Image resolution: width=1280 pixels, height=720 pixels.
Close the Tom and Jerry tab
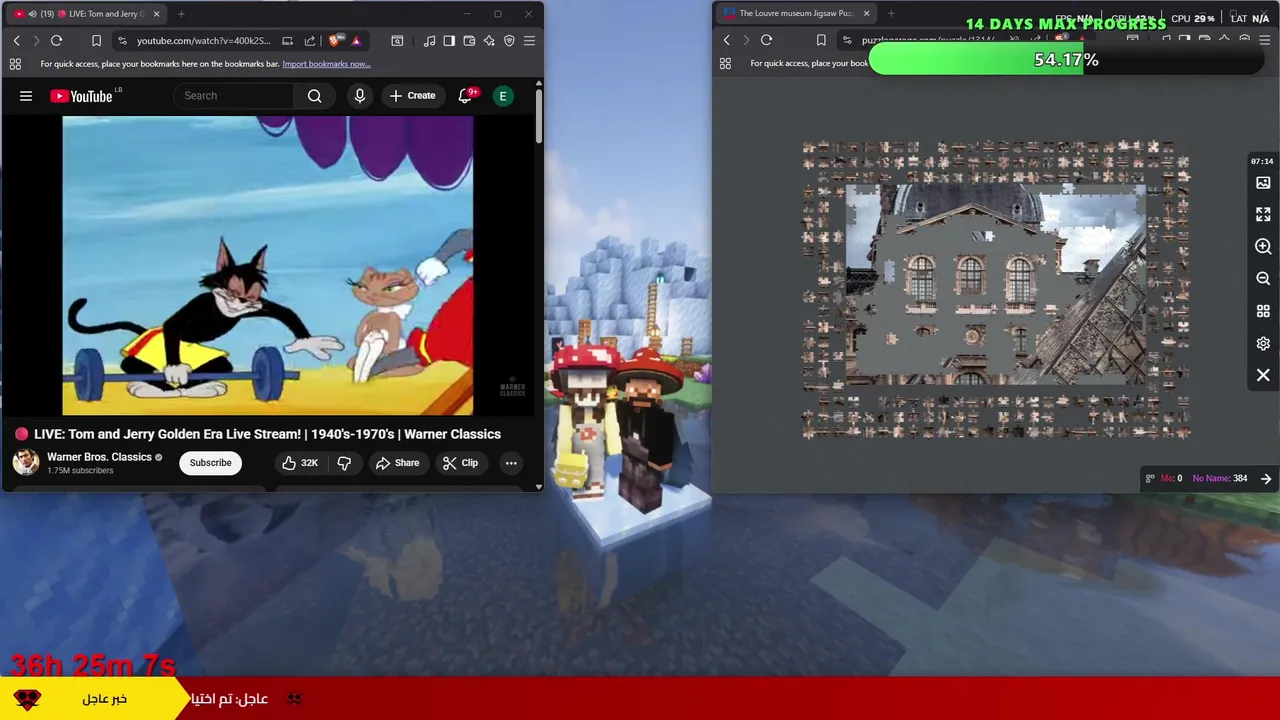(x=156, y=14)
